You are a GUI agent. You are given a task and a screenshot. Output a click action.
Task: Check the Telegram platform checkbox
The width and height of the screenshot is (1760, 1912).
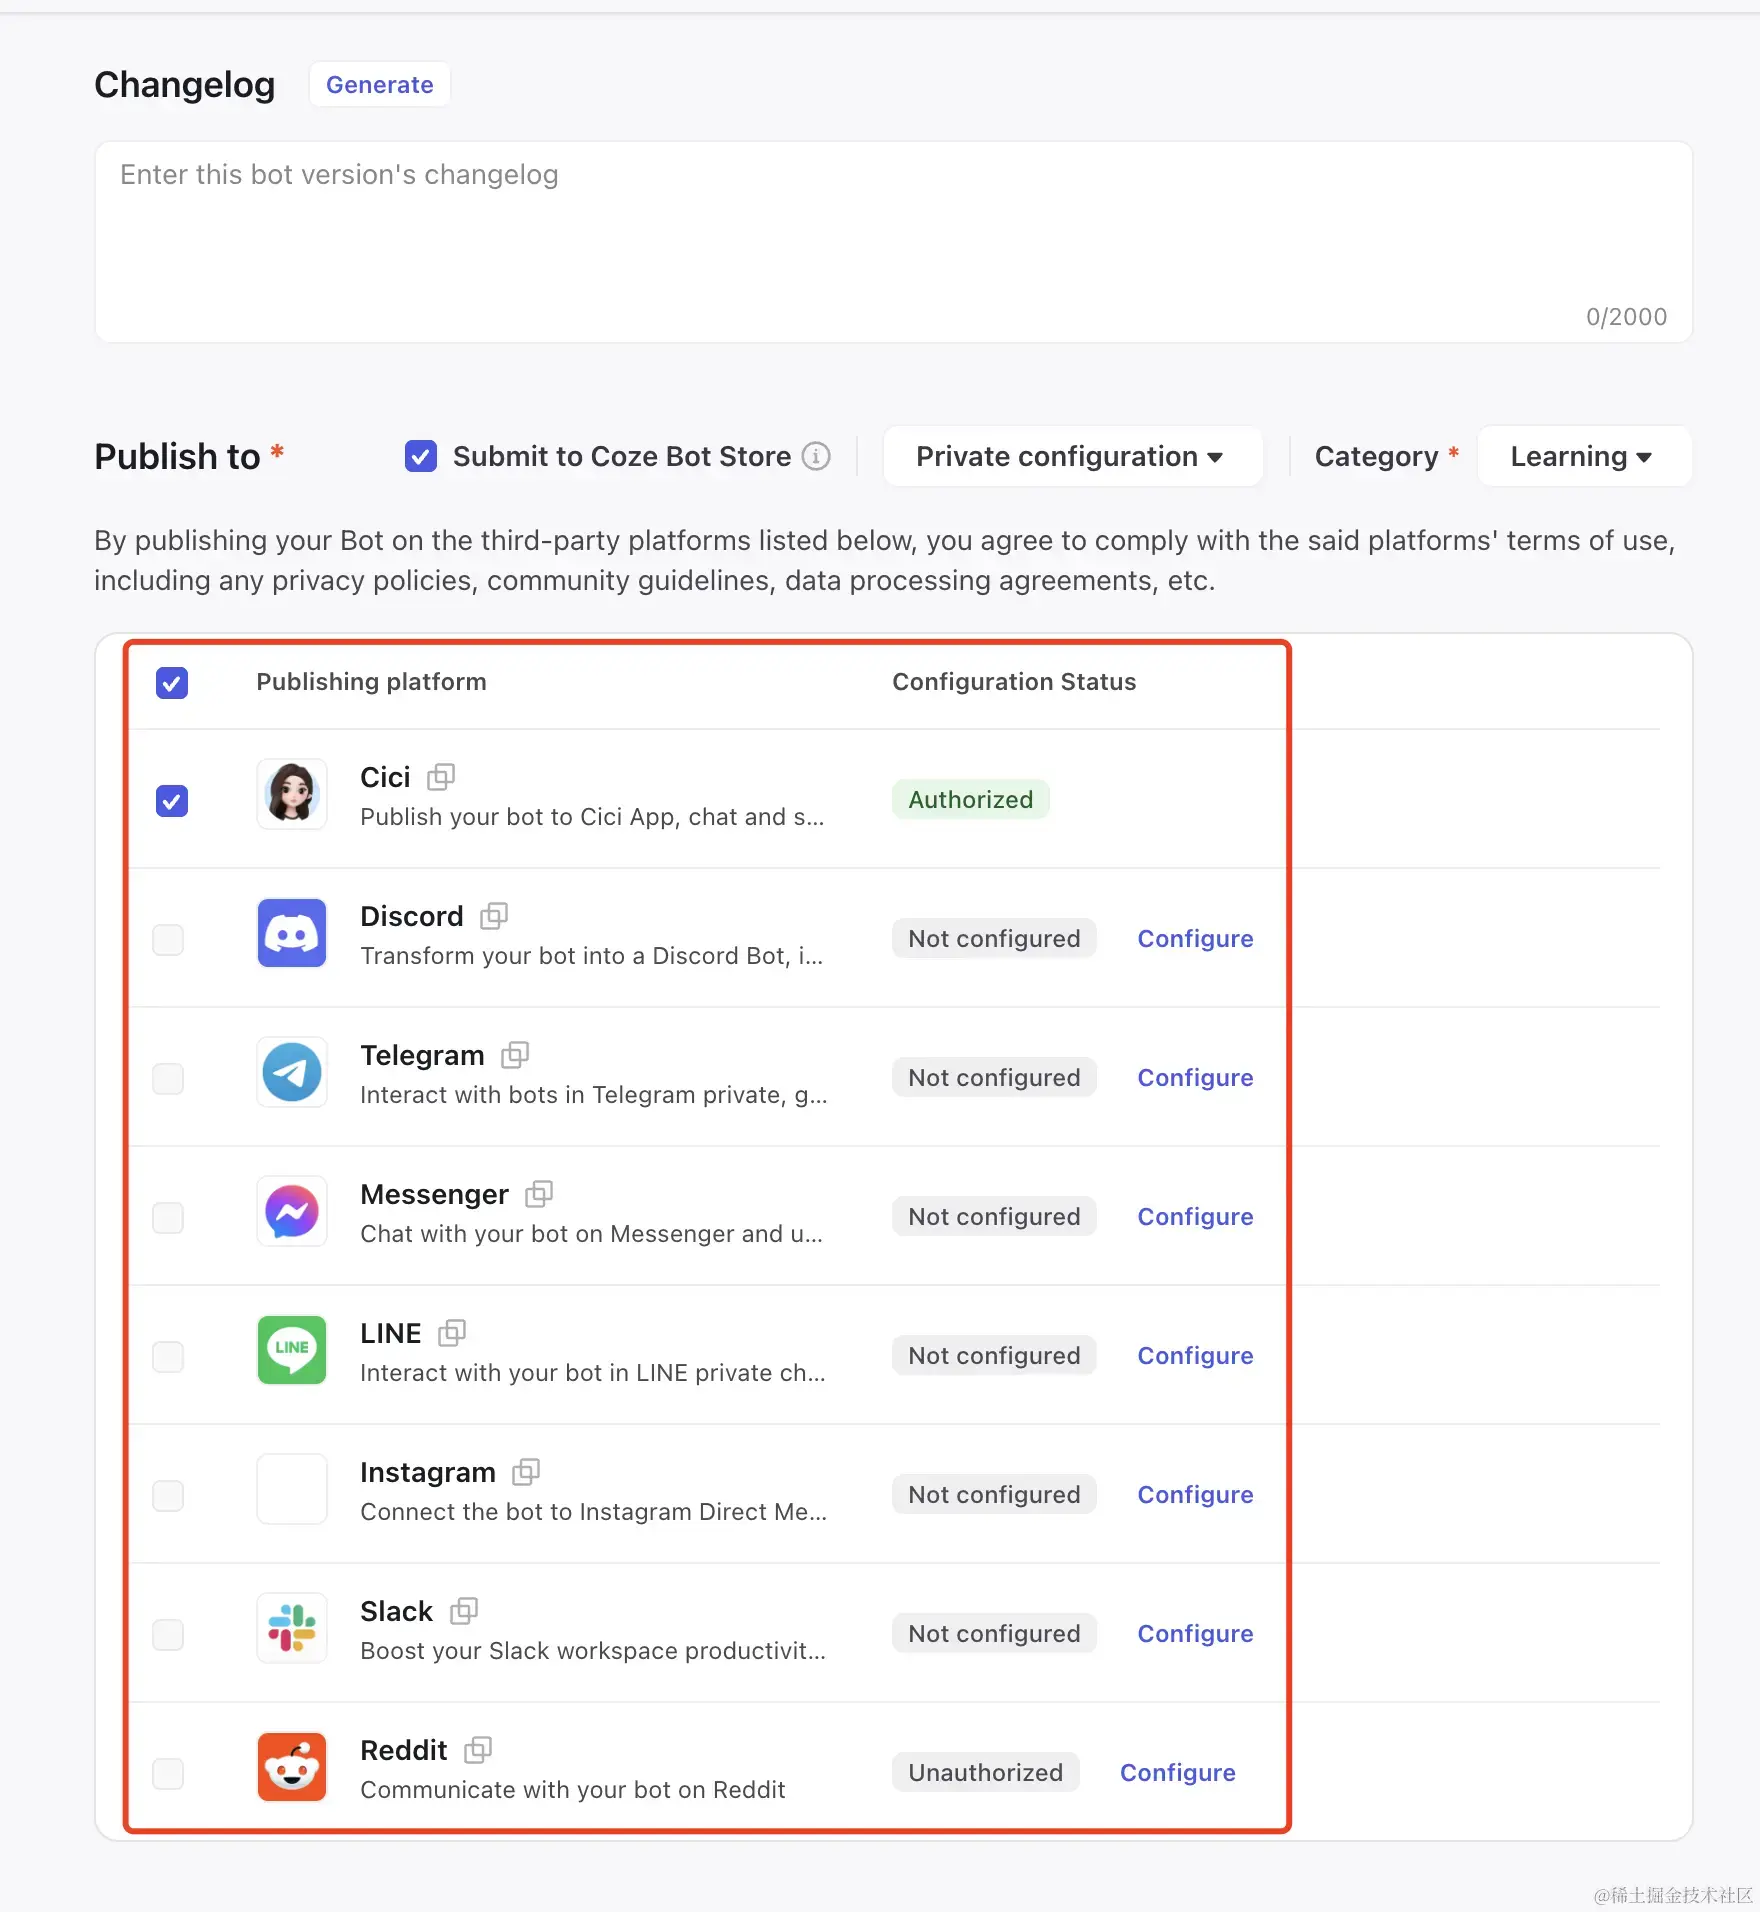(x=168, y=1079)
